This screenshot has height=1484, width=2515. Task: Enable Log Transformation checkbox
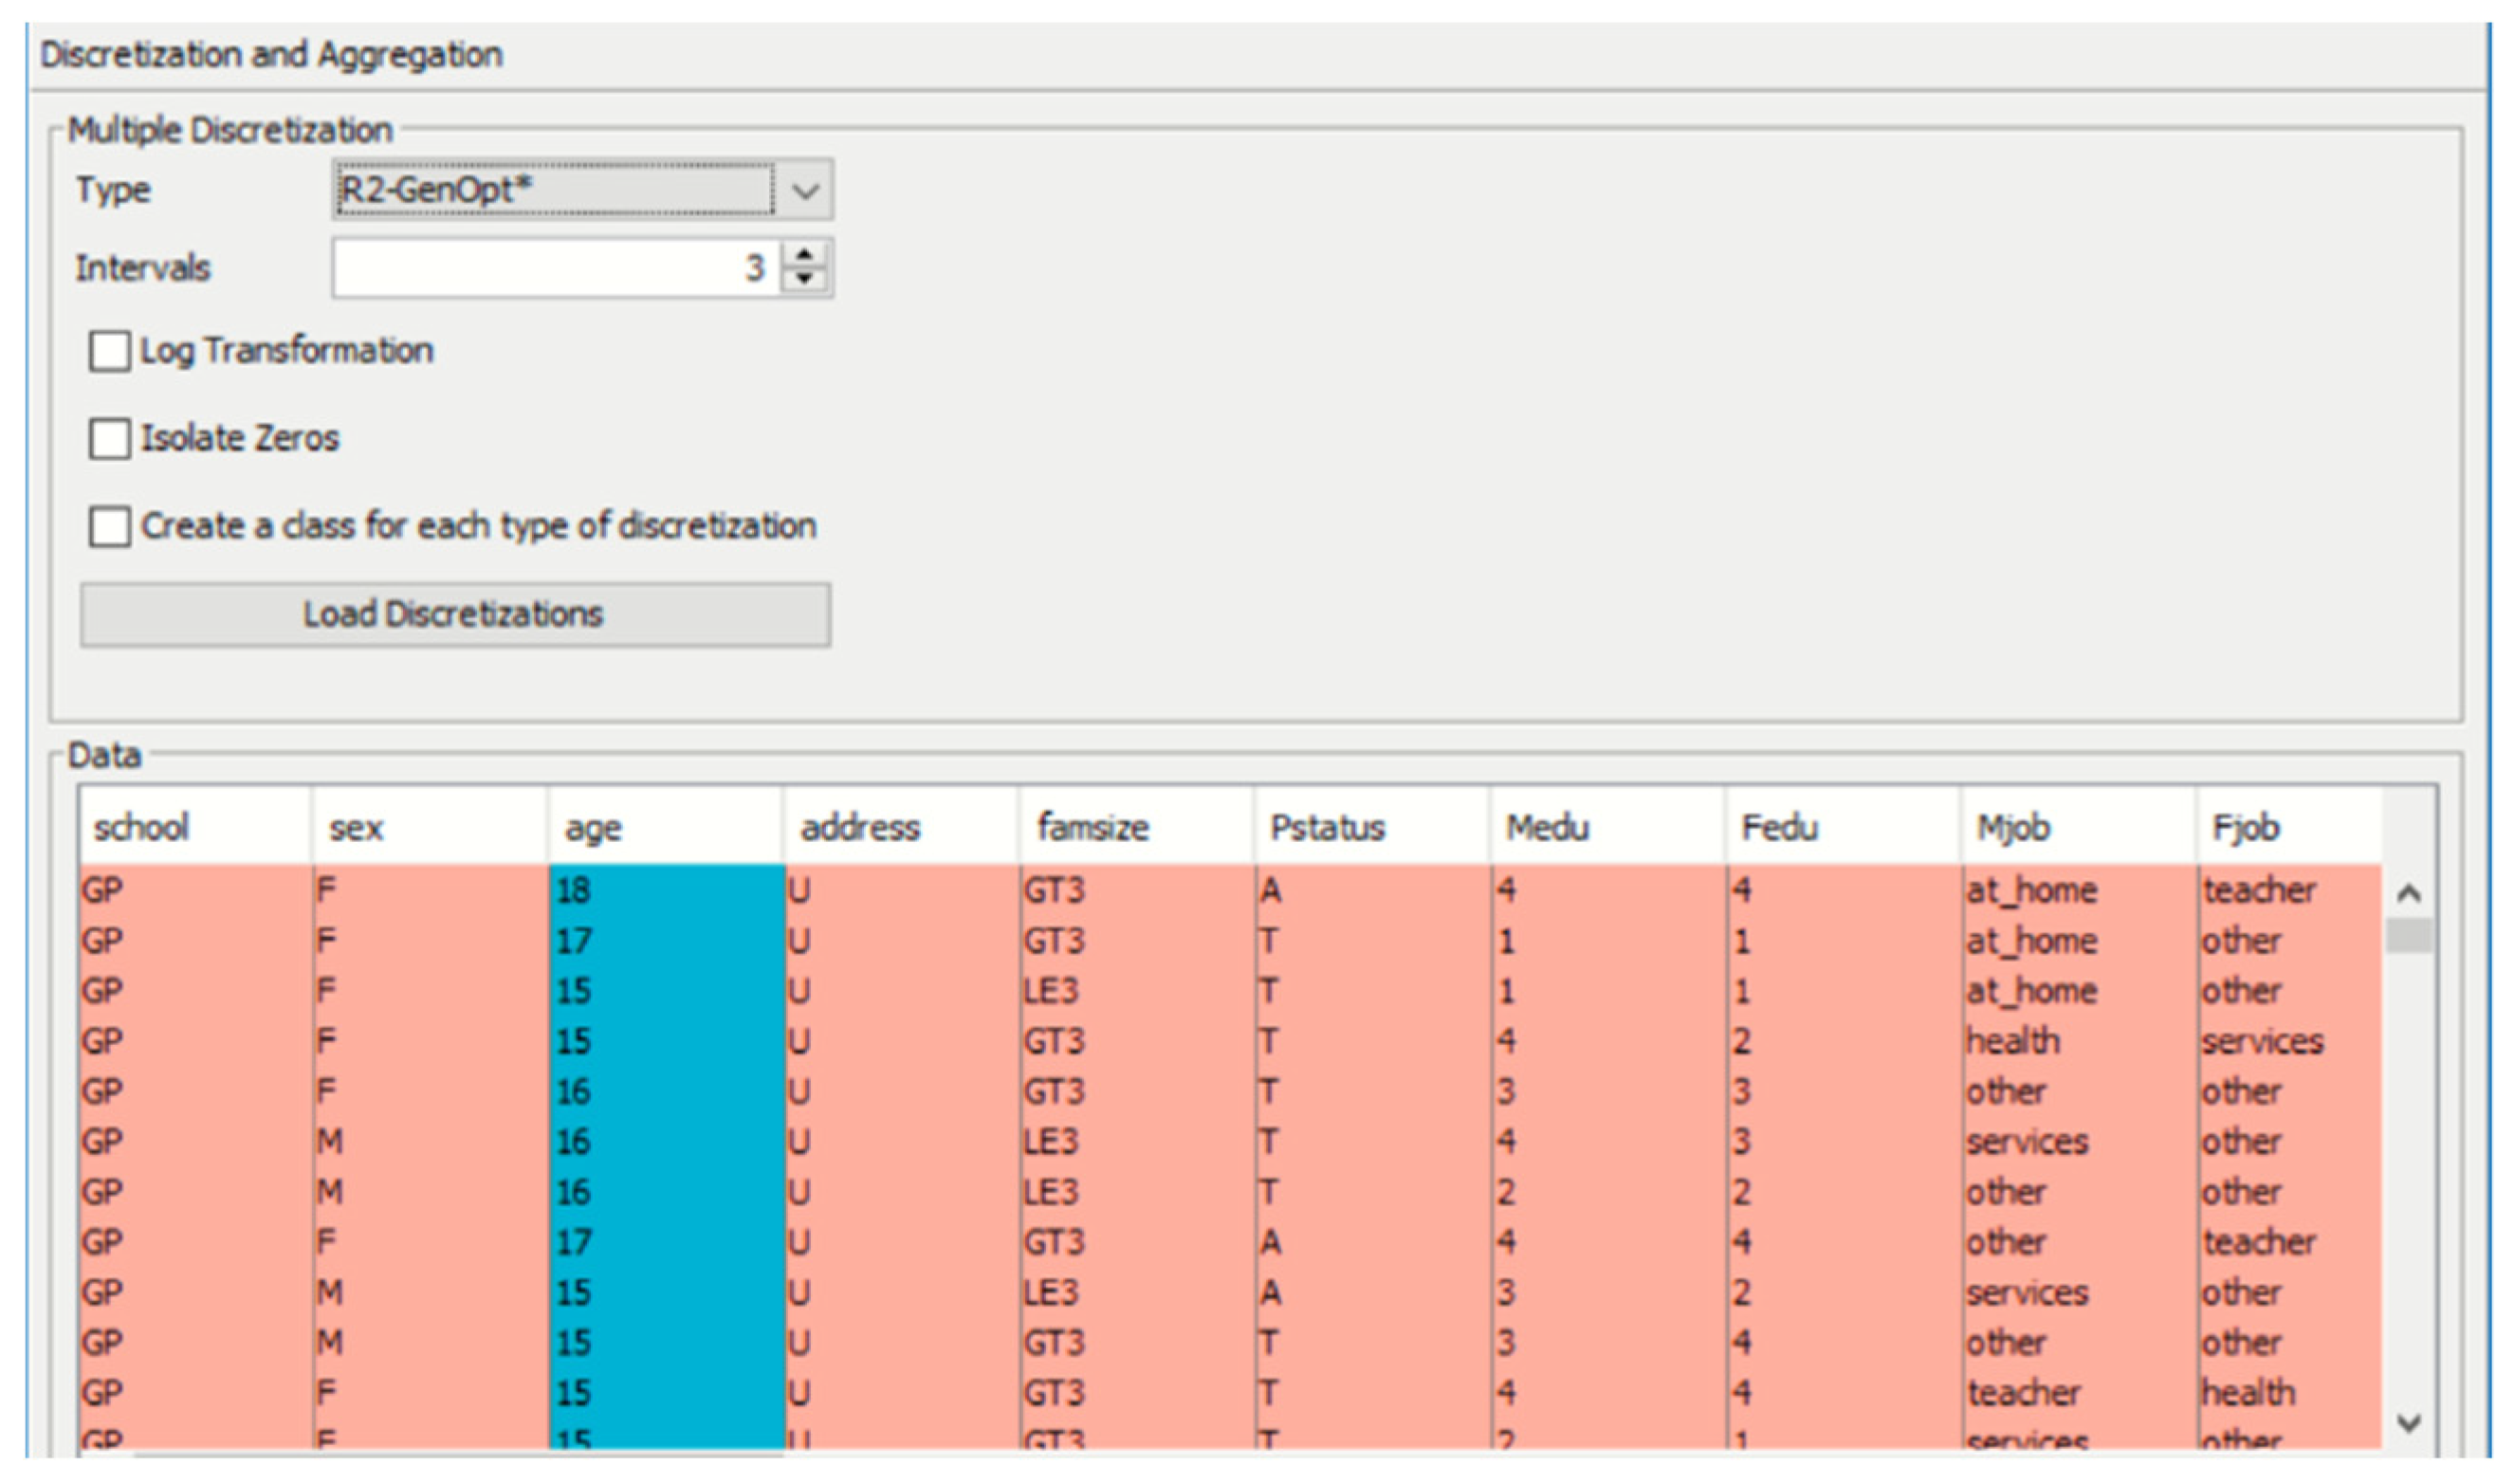tap(109, 351)
